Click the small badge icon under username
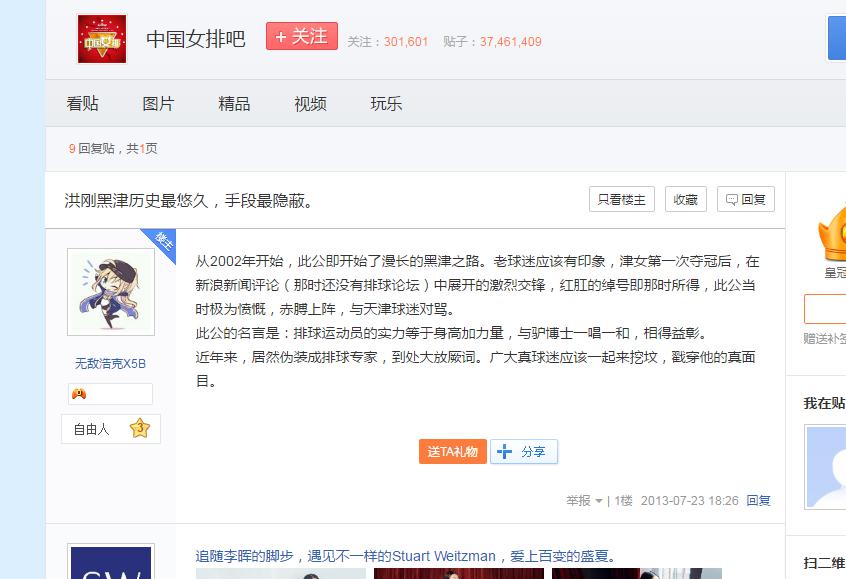The height and width of the screenshot is (579, 846). pyautogui.click(x=79, y=394)
